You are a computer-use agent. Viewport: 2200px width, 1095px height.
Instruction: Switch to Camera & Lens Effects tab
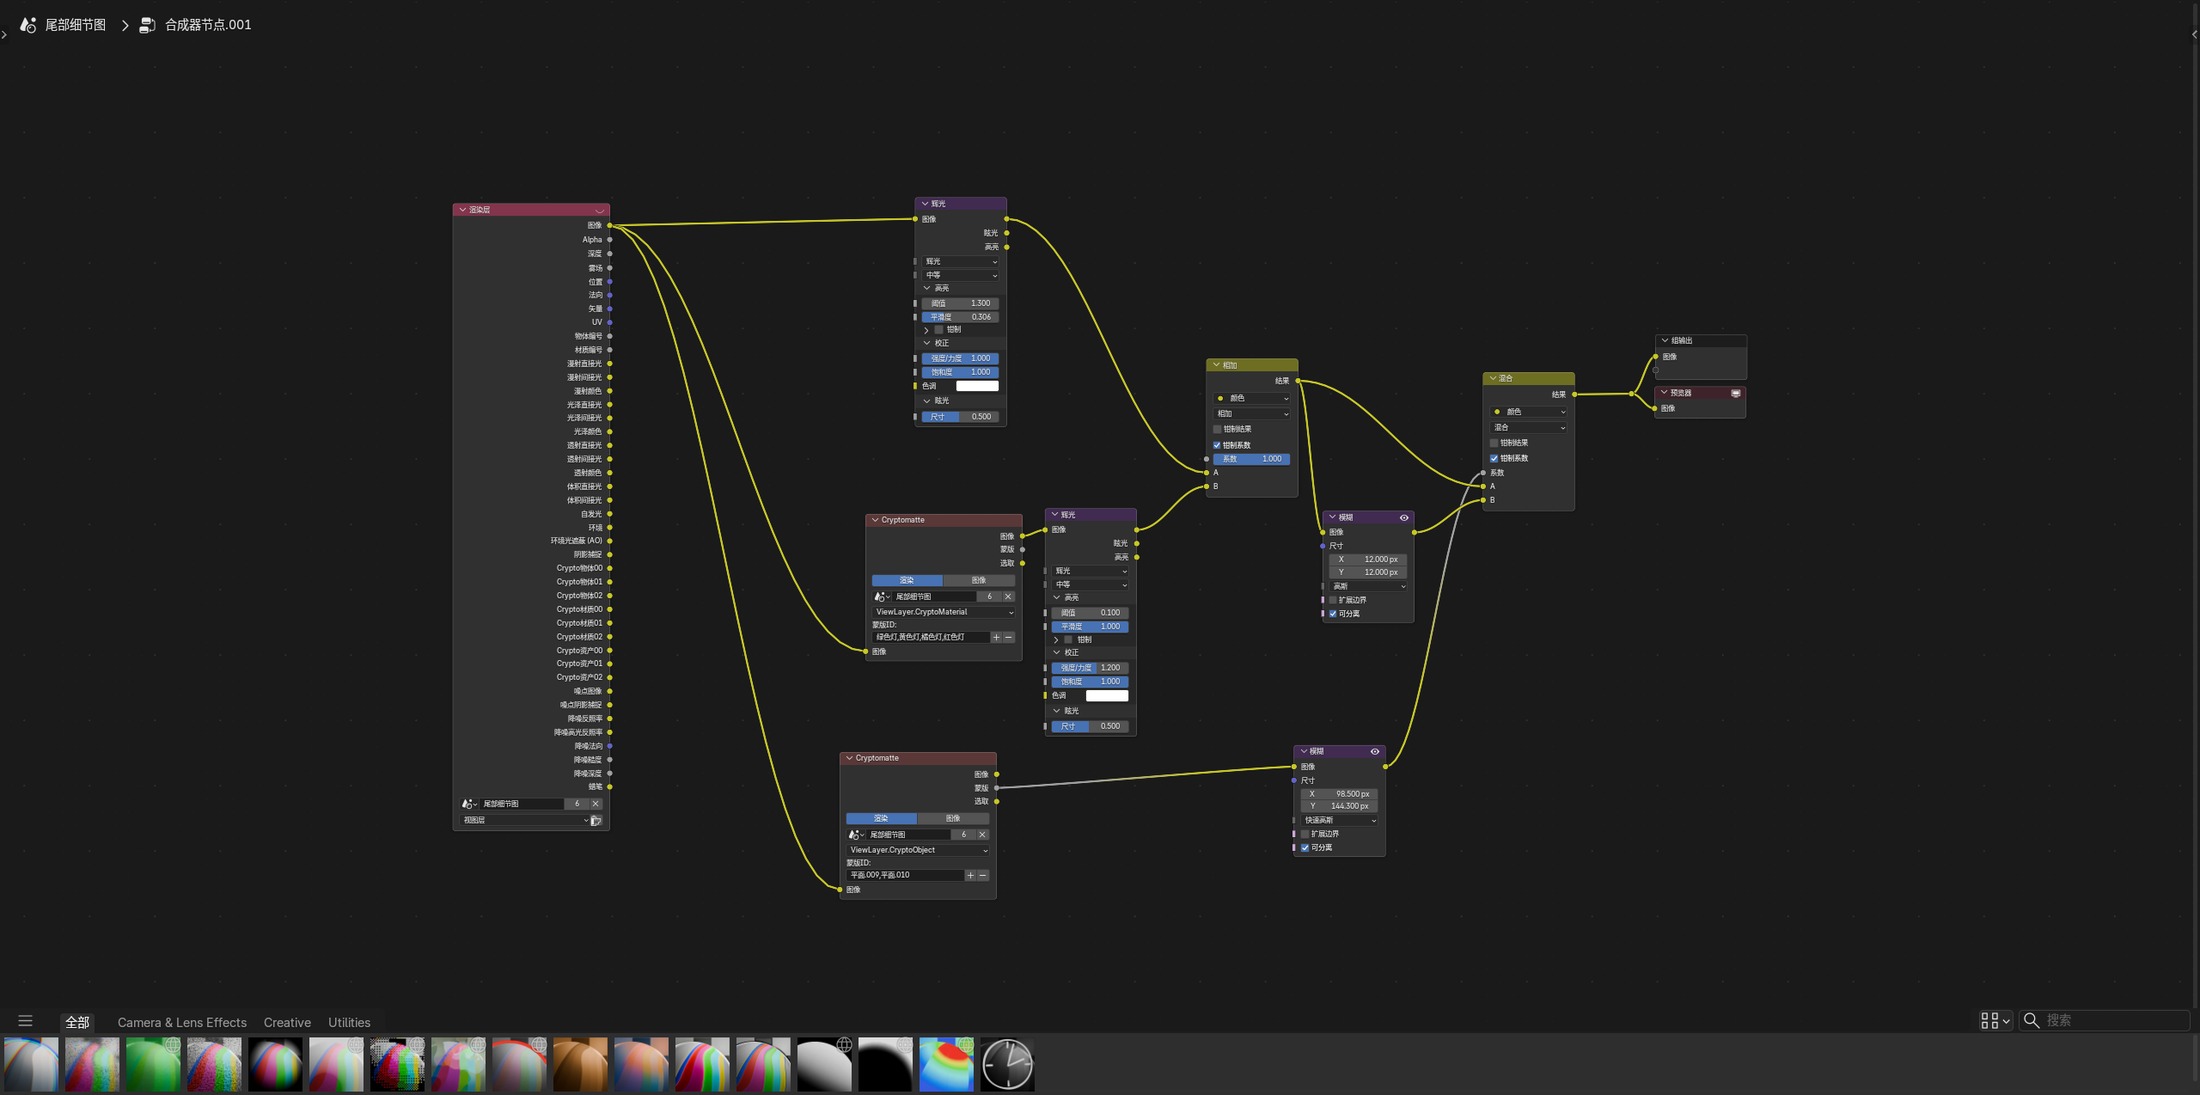tap(182, 1022)
